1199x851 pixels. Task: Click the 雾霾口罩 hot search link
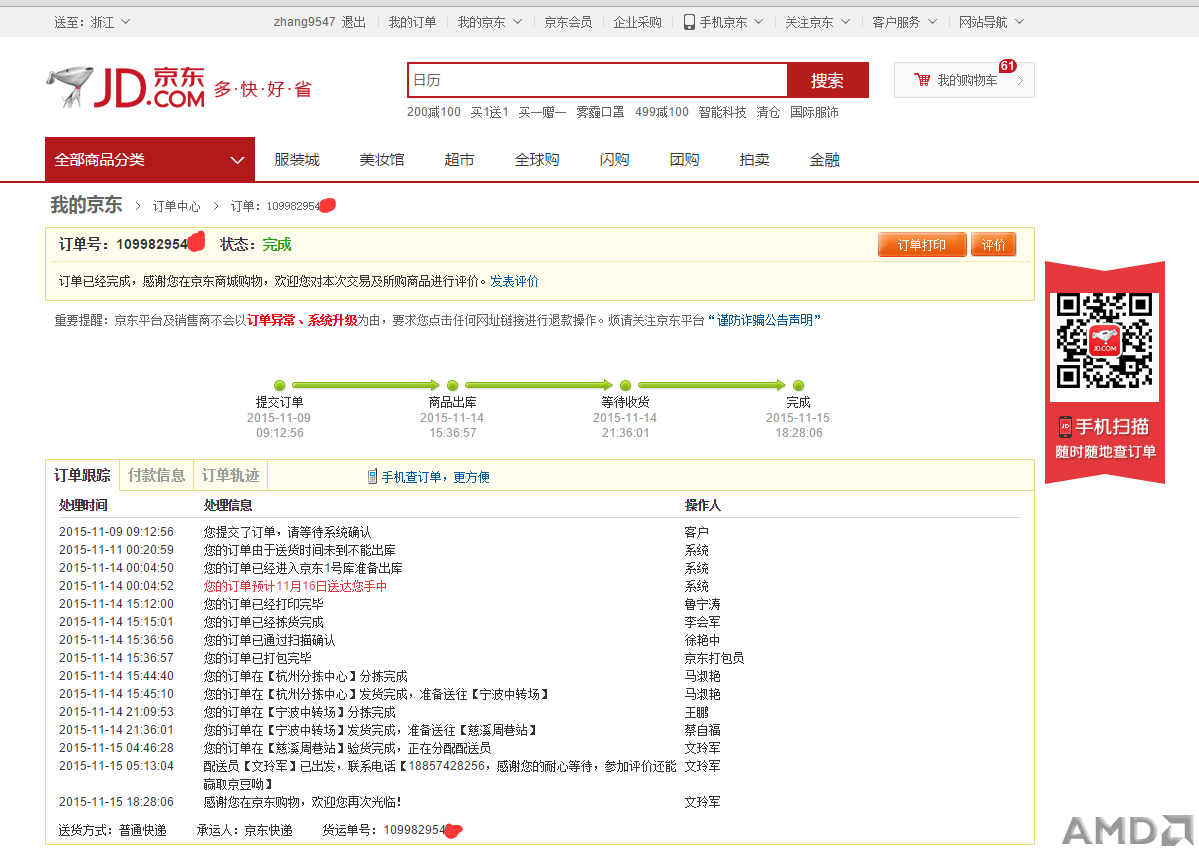point(600,112)
